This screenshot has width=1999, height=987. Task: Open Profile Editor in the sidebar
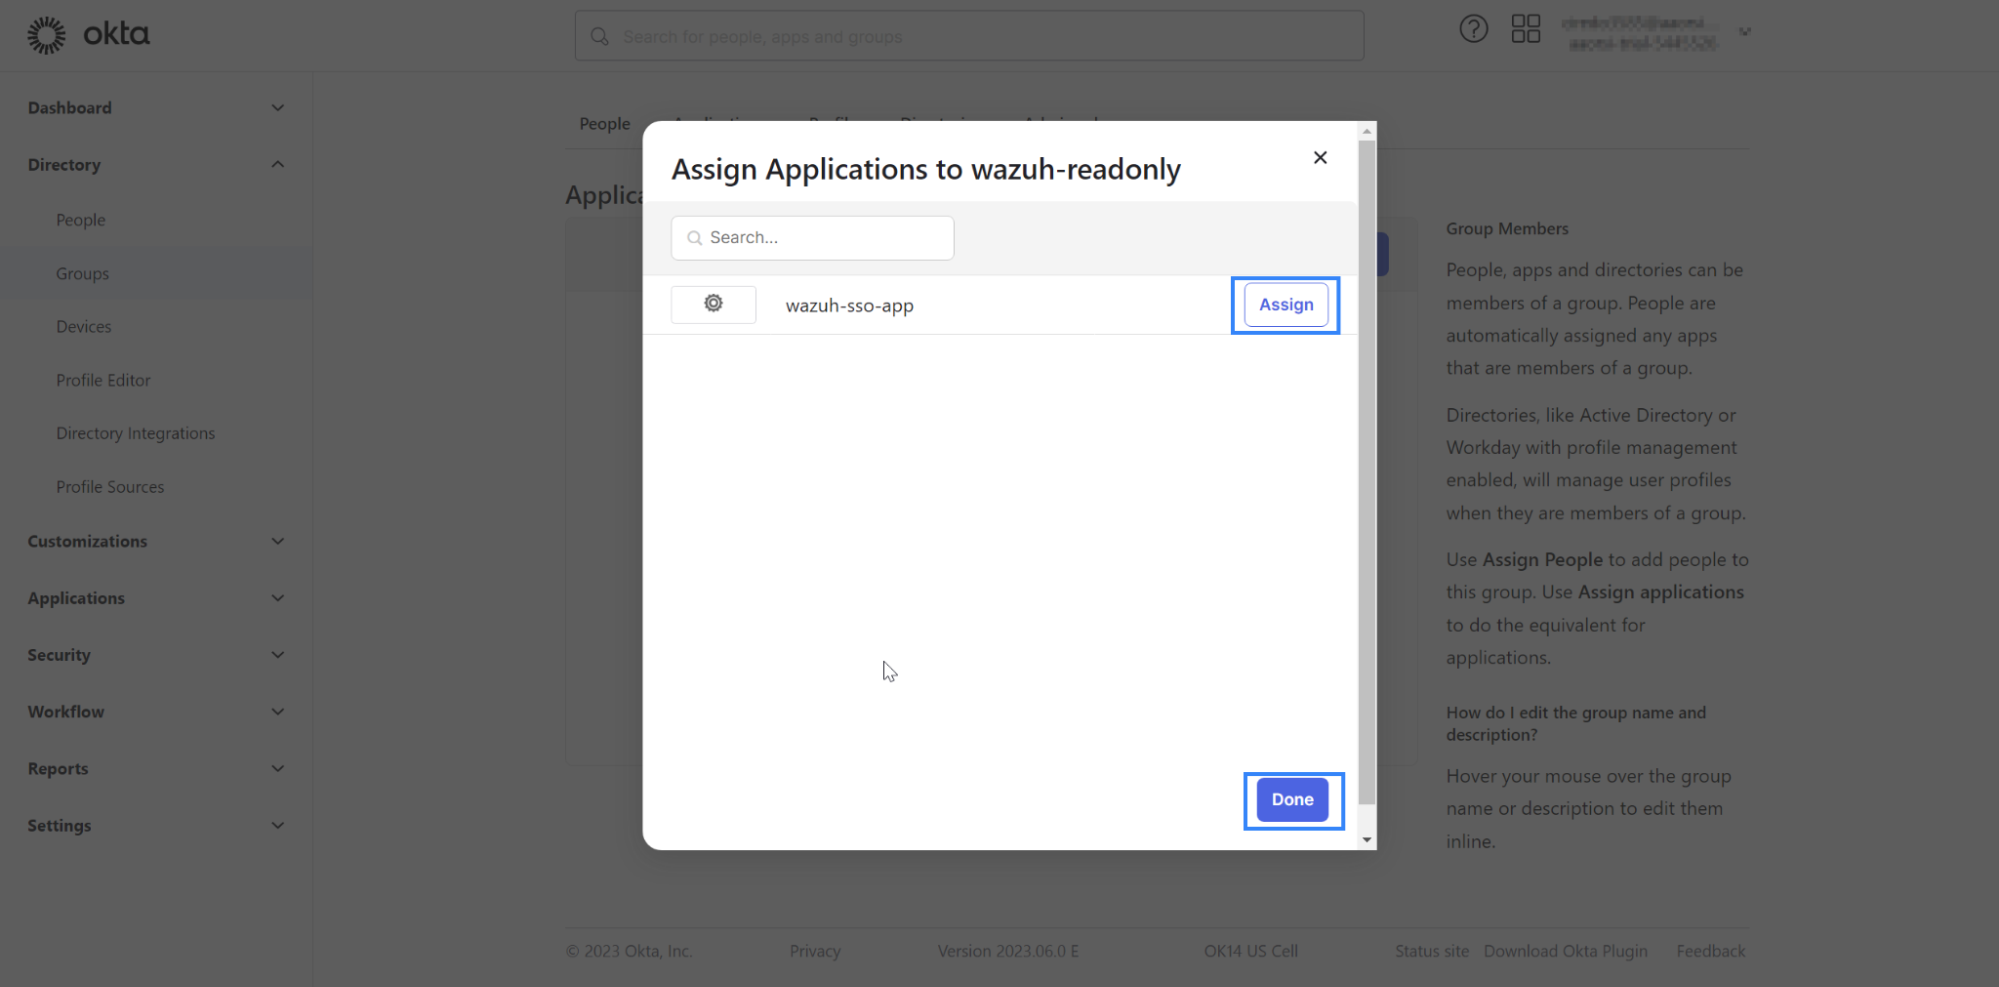(103, 380)
